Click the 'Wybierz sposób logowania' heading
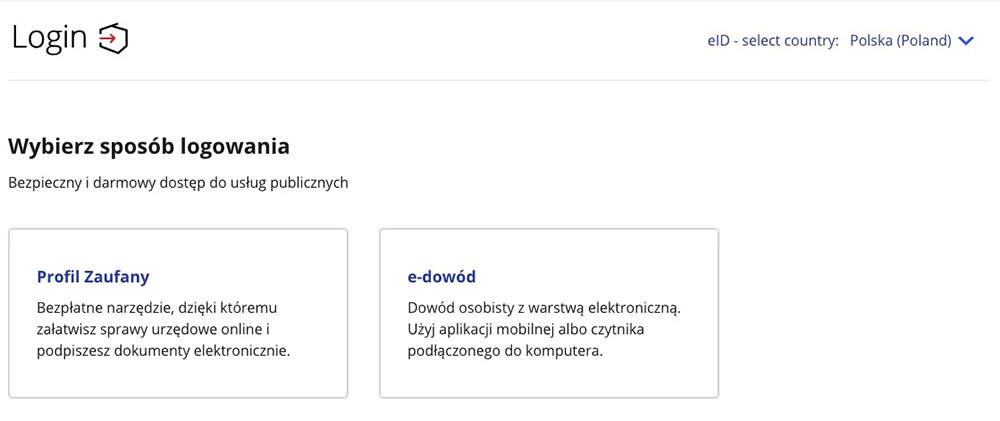 coord(149,146)
